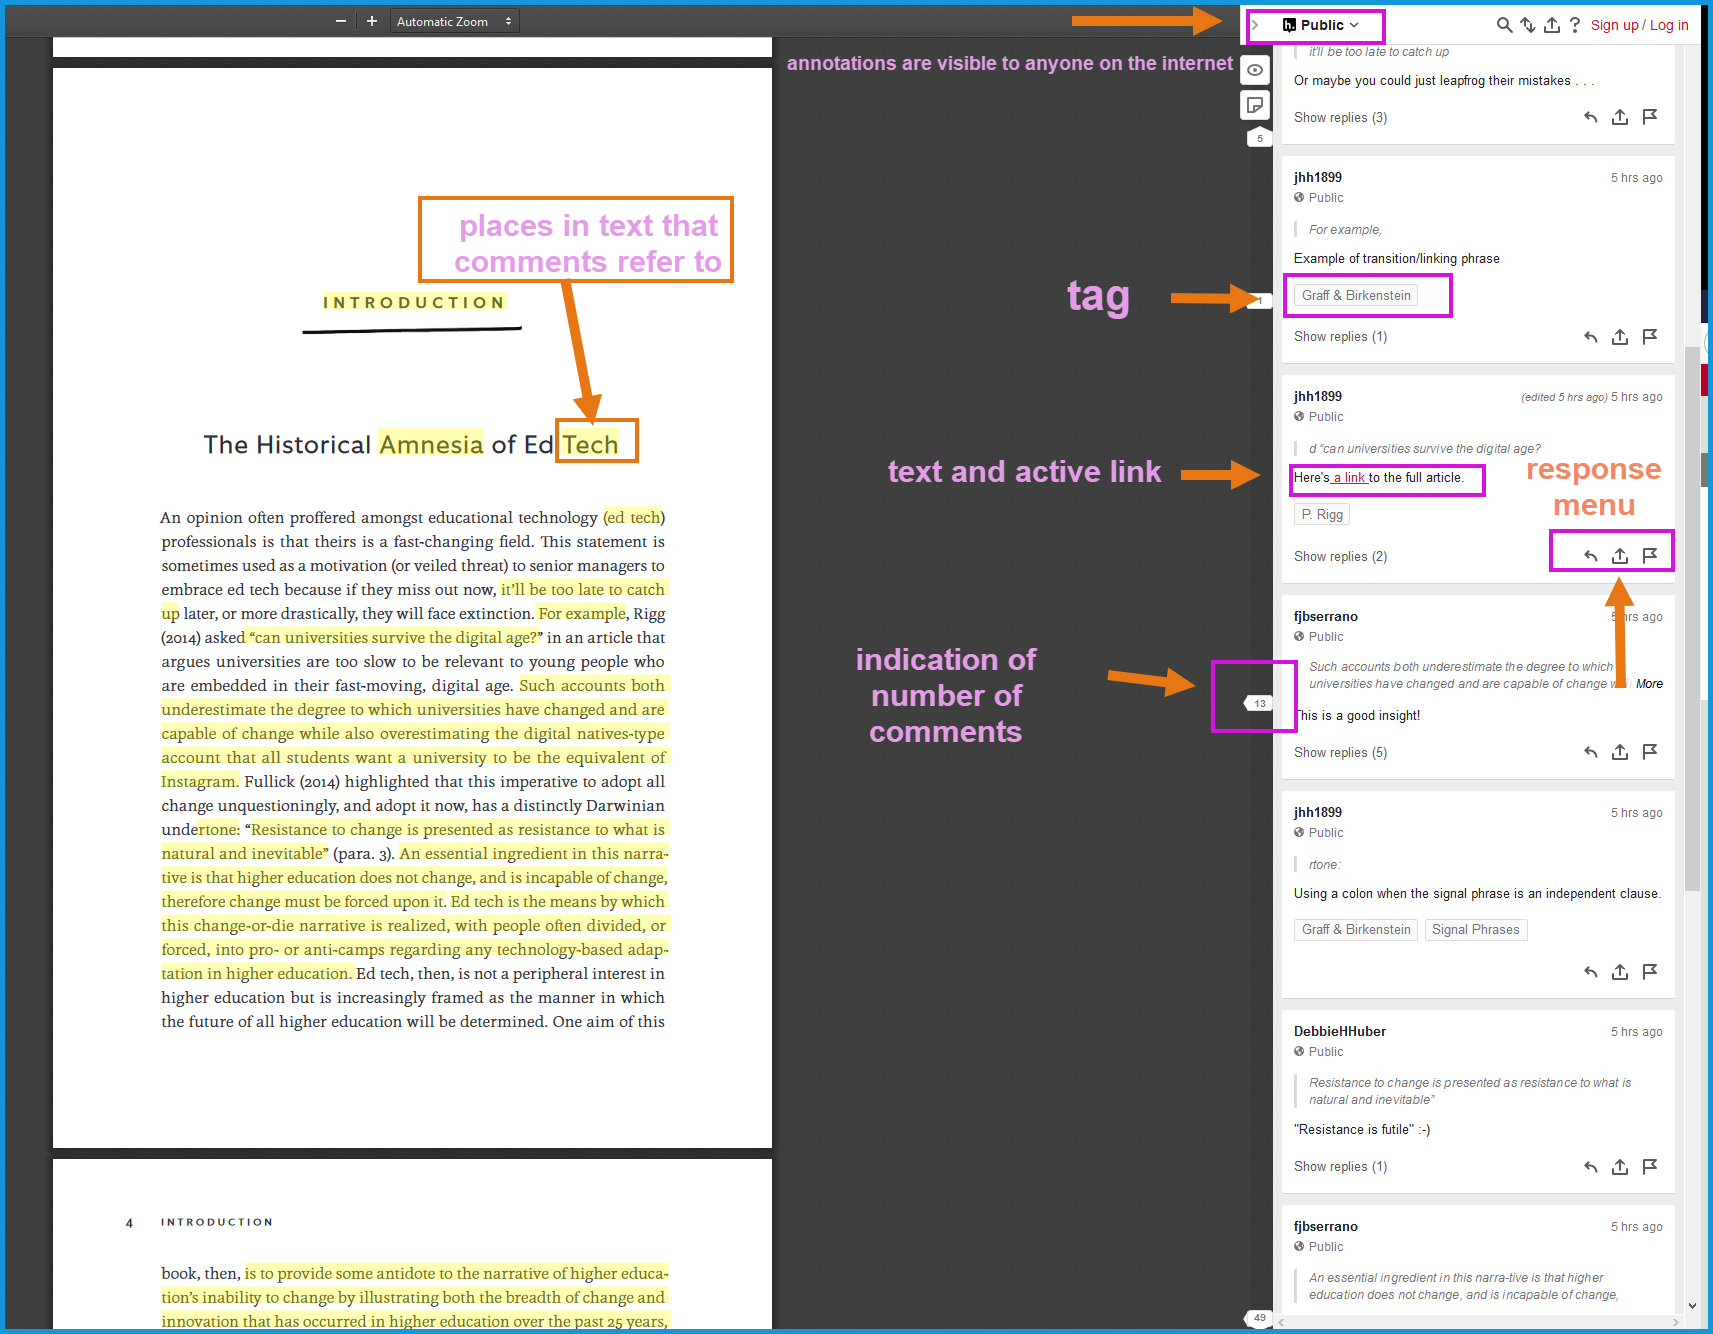The image size is (1713, 1334).
Task: Reply to the 'Resistance is futile' annotation
Action: pos(1590,1167)
